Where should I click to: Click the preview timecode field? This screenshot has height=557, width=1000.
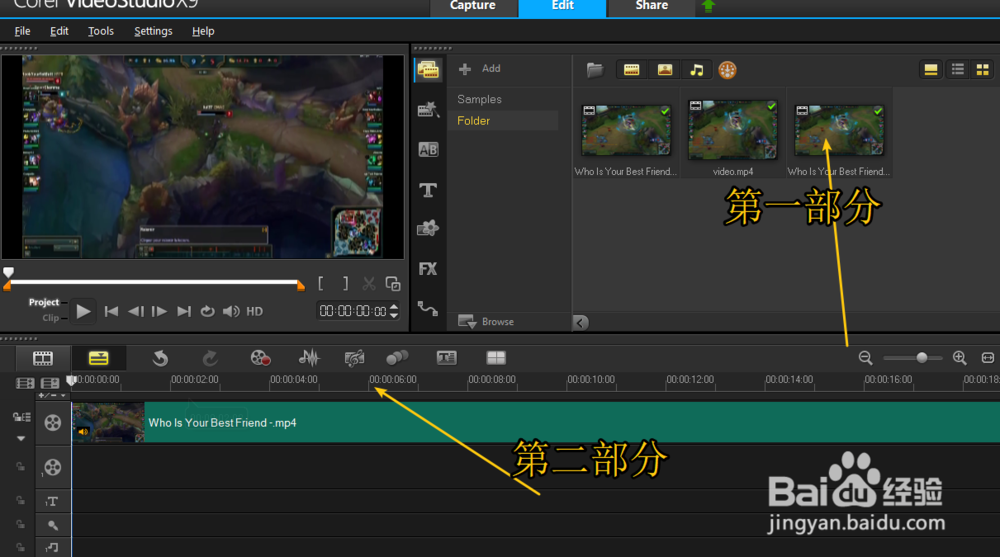[x=353, y=311]
